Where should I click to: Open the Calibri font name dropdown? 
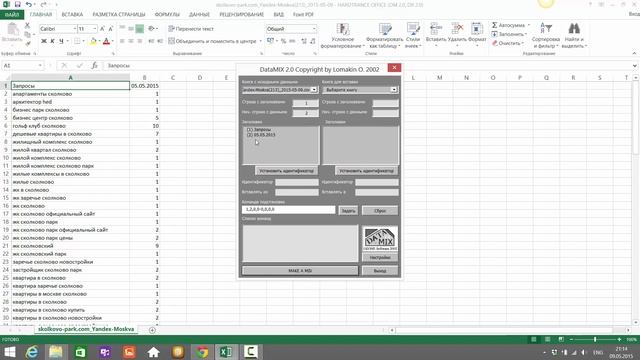(75, 29)
